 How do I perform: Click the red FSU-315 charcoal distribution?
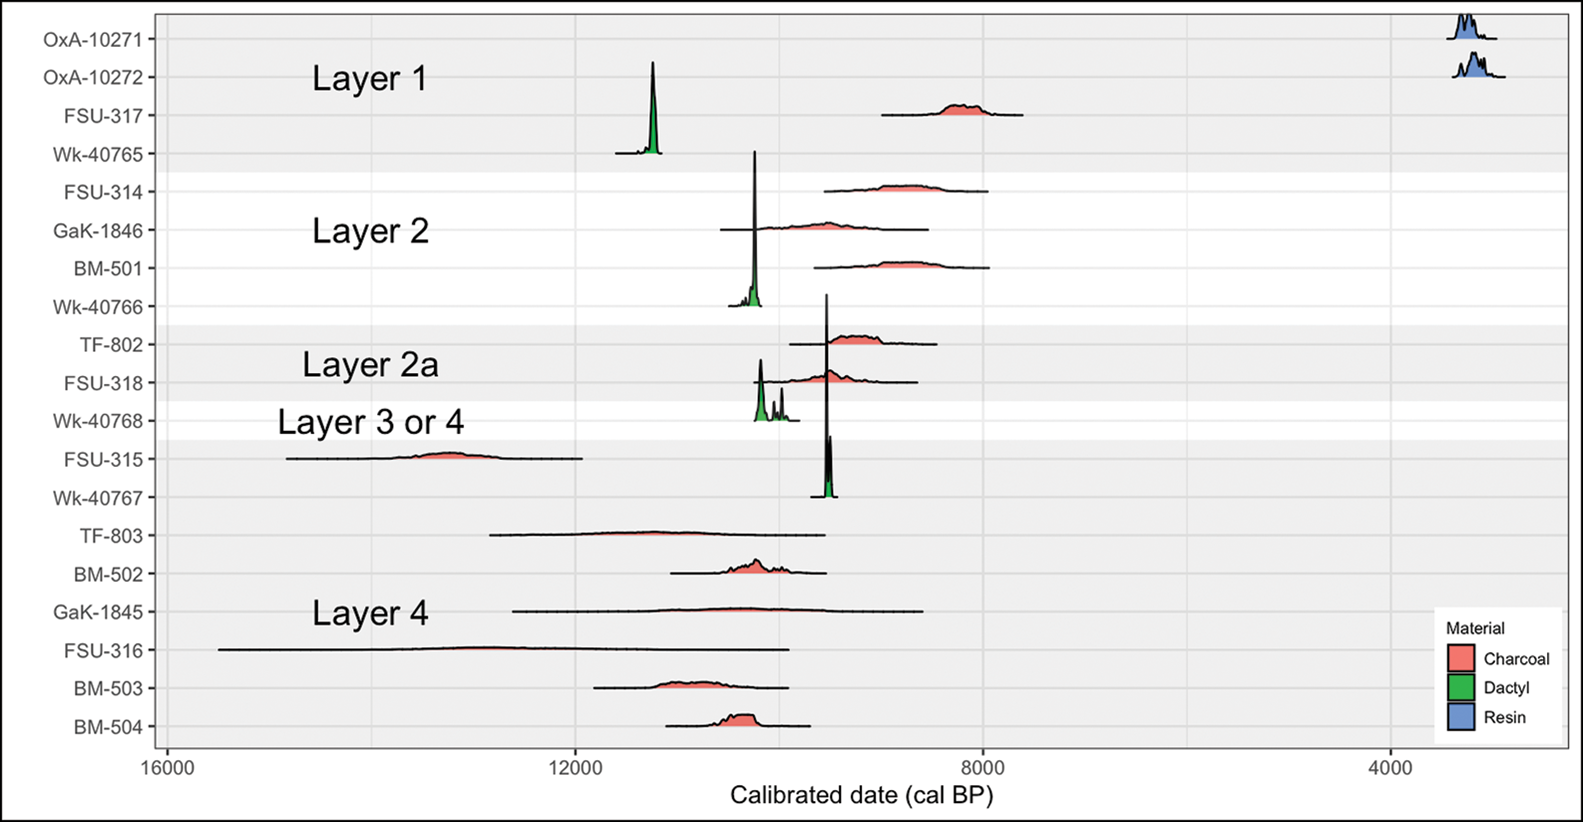[x=450, y=456]
